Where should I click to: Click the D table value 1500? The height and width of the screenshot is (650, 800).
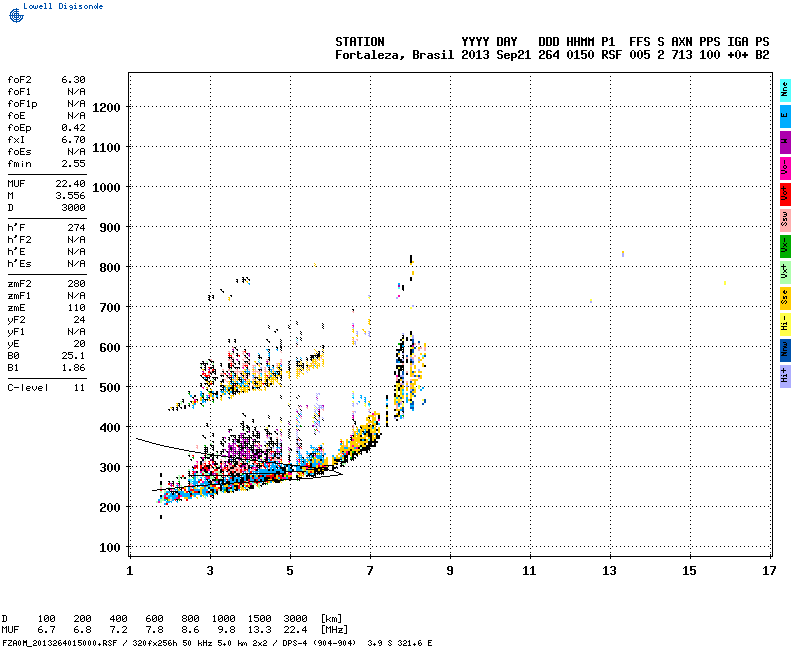click(260, 619)
